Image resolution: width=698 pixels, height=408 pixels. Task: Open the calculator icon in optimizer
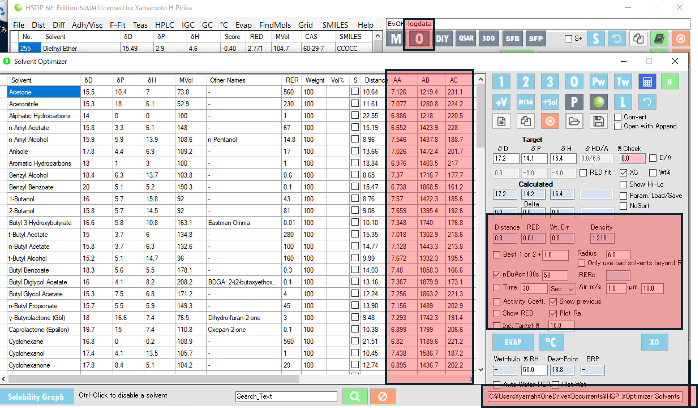click(x=647, y=81)
